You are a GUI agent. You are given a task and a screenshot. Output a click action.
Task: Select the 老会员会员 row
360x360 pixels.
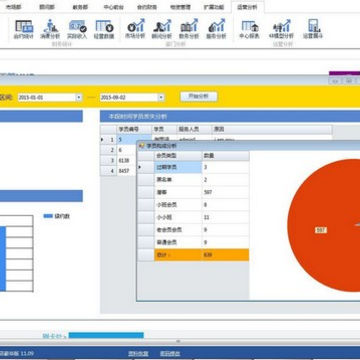click(x=193, y=230)
